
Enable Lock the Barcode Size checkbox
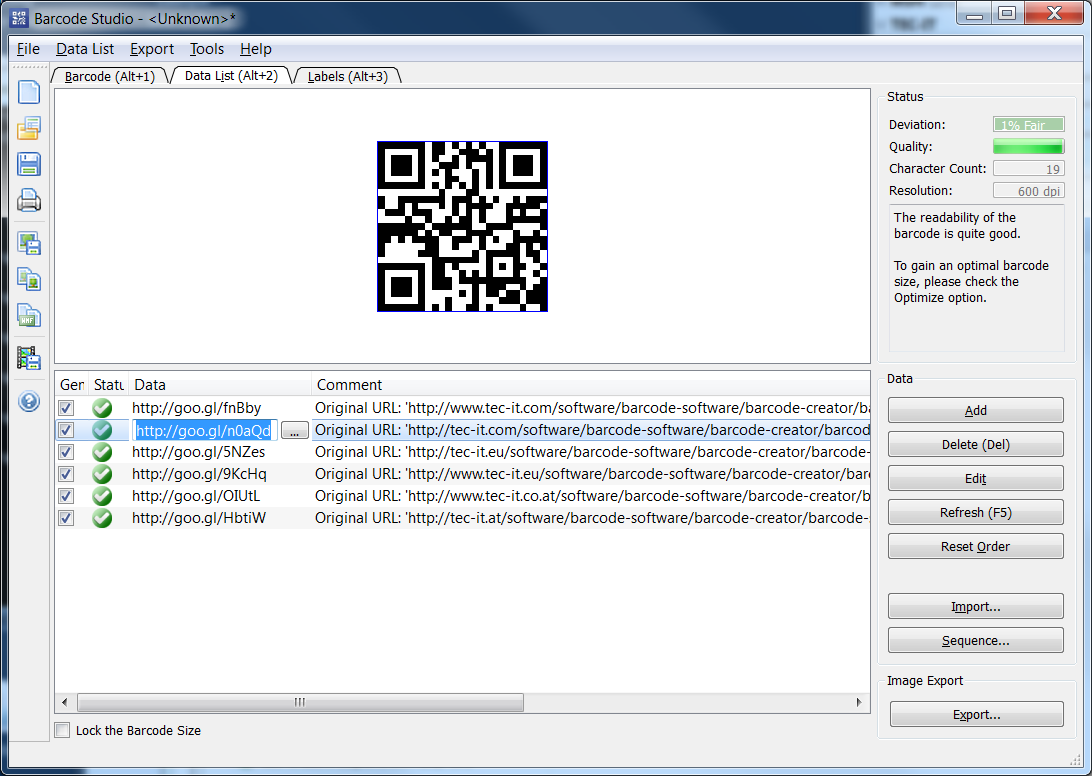click(63, 730)
